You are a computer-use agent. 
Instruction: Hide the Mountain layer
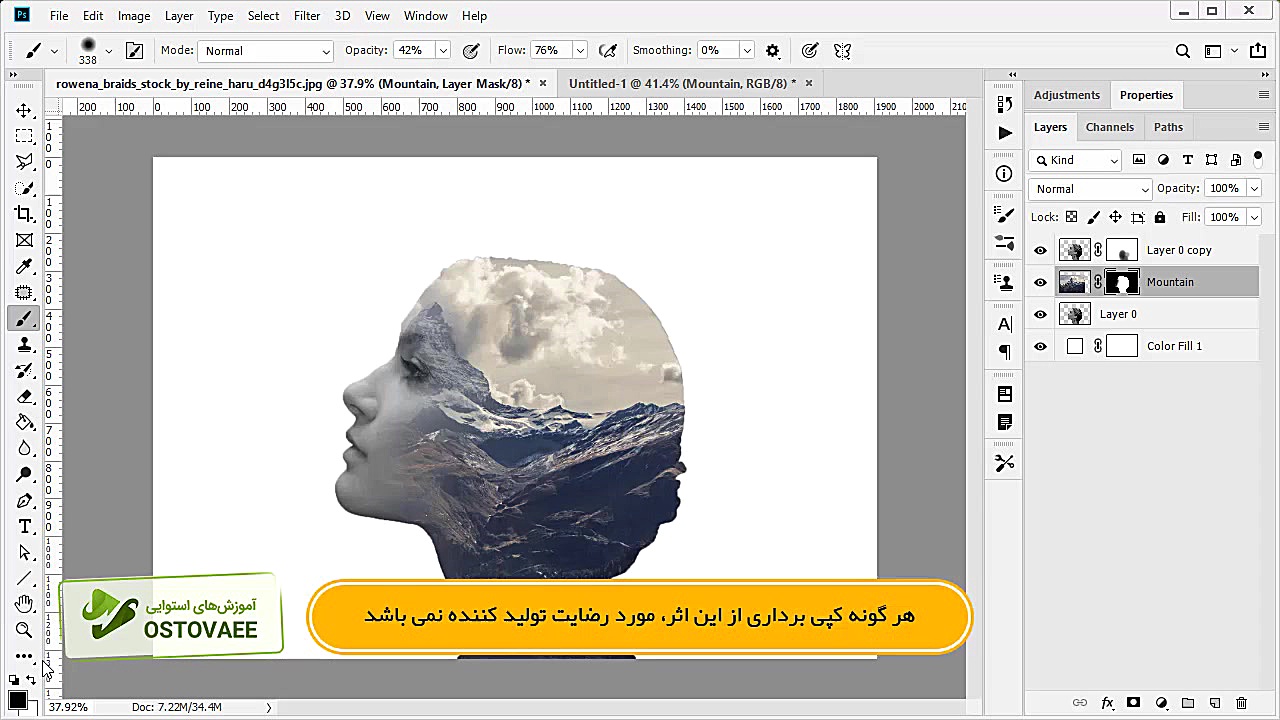click(x=1040, y=282)
